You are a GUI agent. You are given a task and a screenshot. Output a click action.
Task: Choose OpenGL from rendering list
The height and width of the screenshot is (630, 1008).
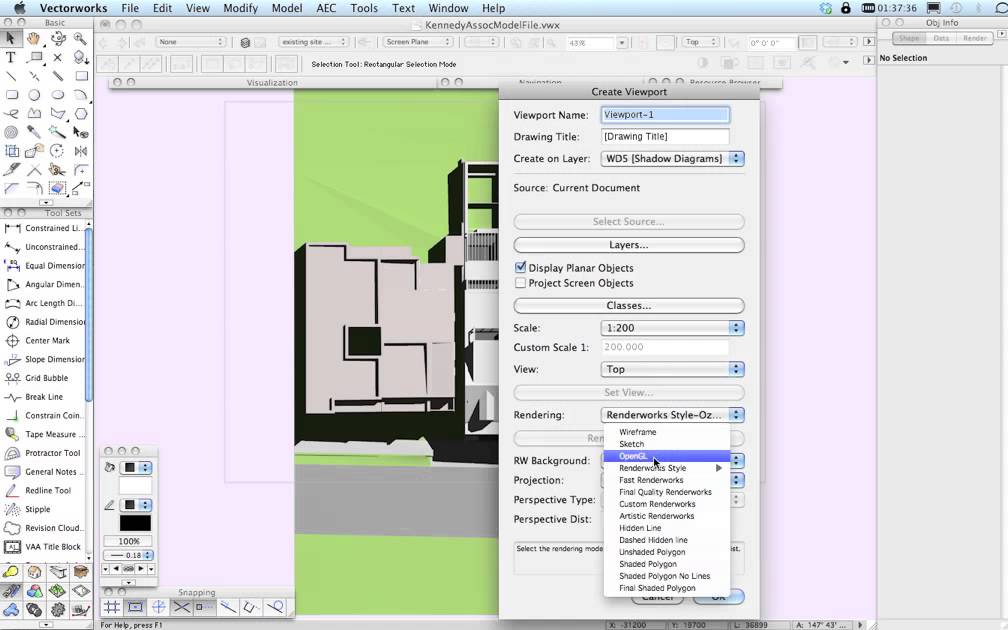(x=667, y=456)
